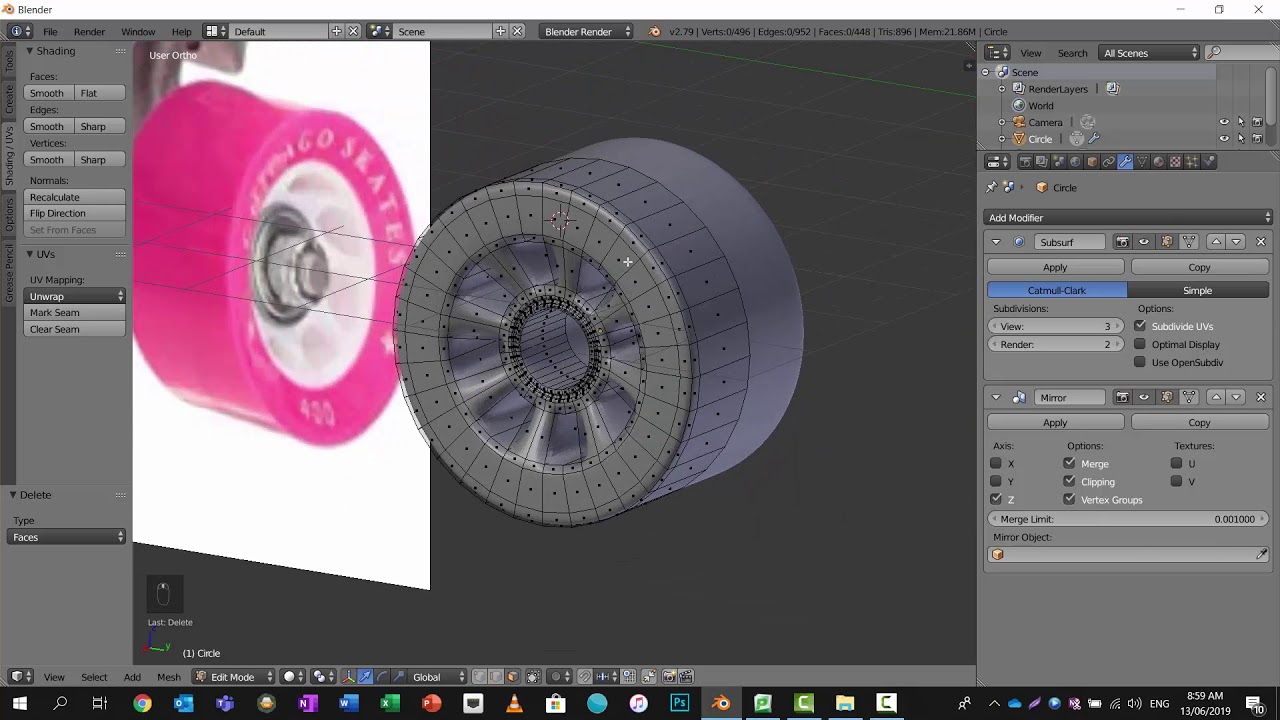Toggle the 3D manipulator widget
Viewport: 1280px width, 720px height.
click(349, 677)
